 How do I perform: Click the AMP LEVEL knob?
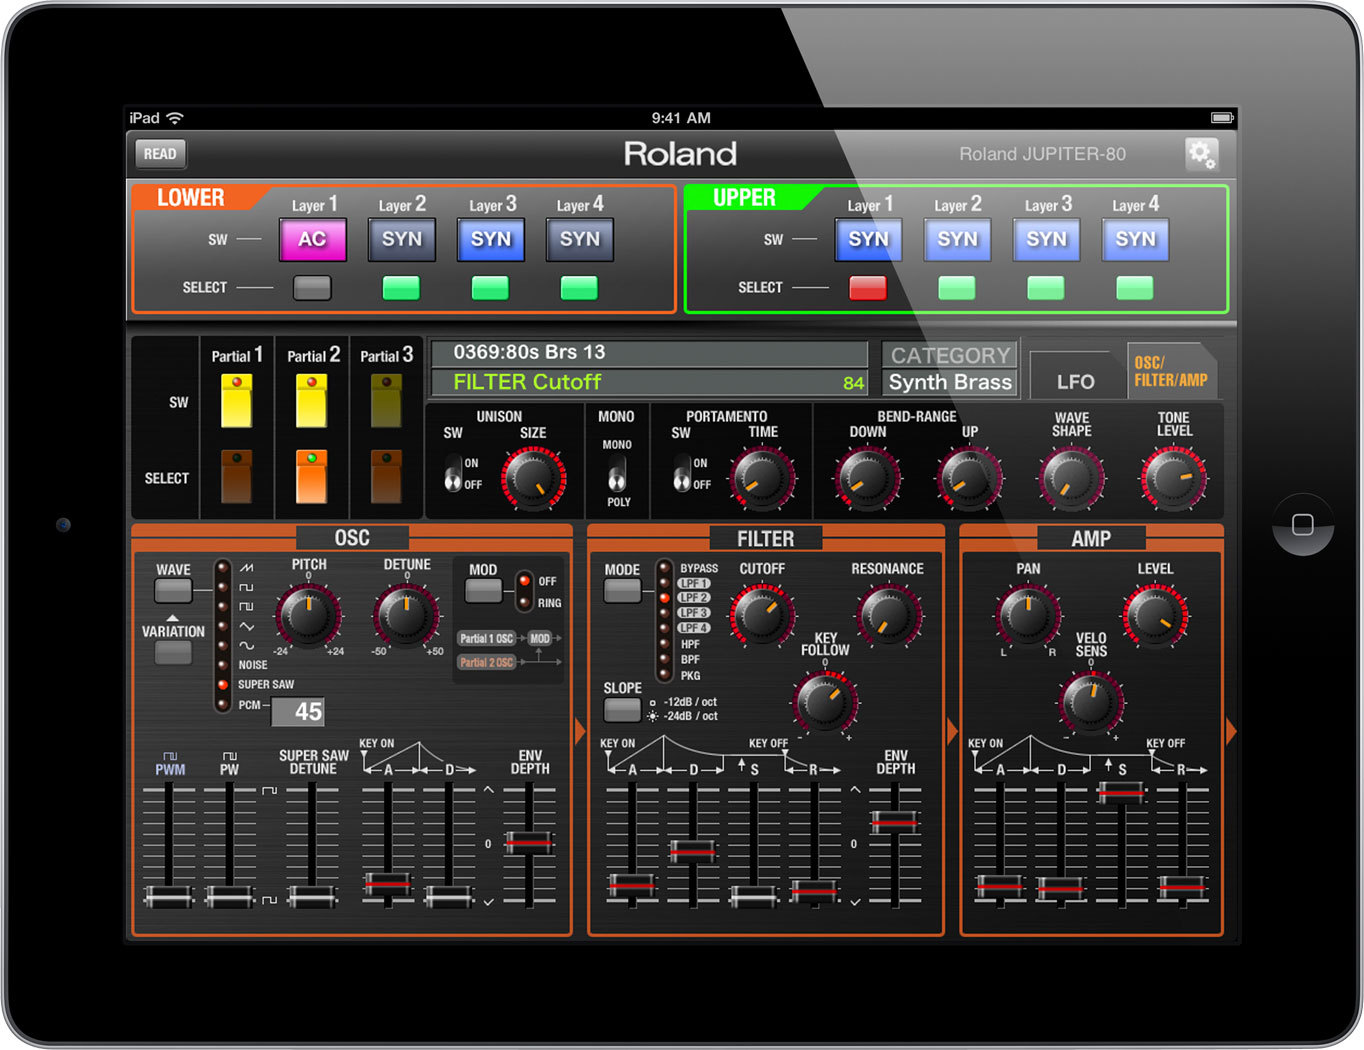(1155, 616)
